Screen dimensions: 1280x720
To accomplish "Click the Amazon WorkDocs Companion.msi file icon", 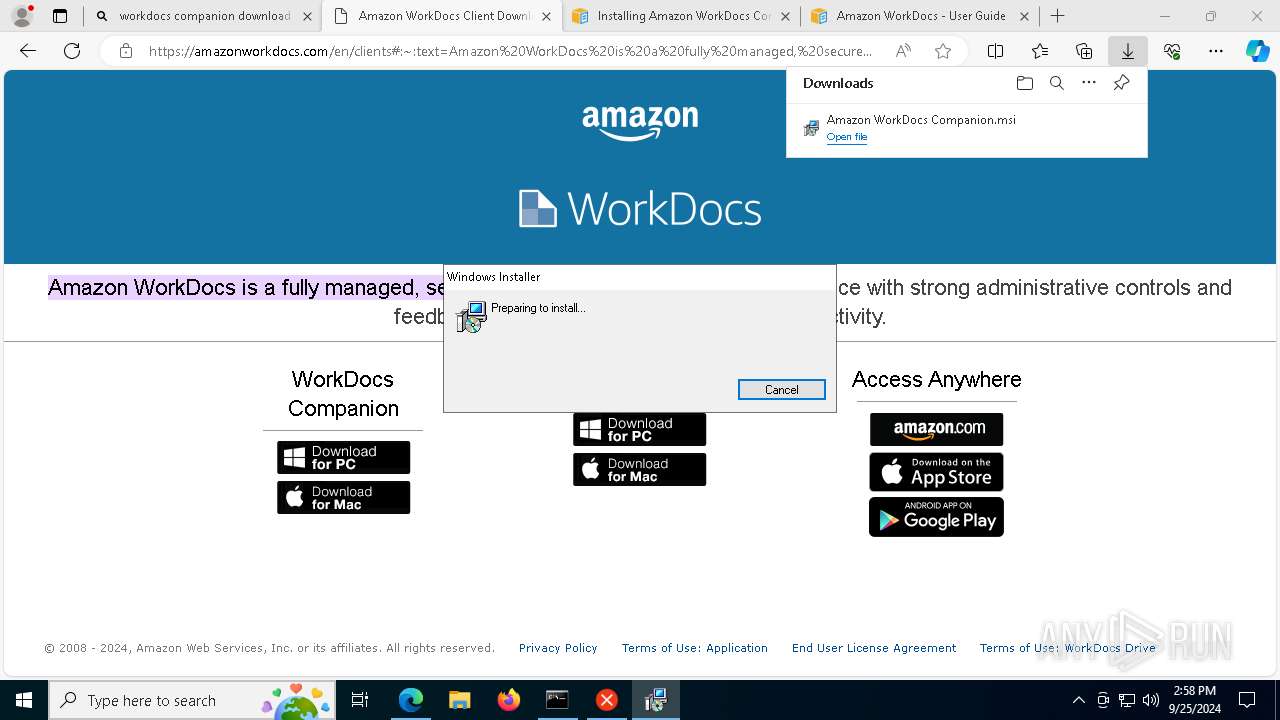I will [x=811, y=128].
